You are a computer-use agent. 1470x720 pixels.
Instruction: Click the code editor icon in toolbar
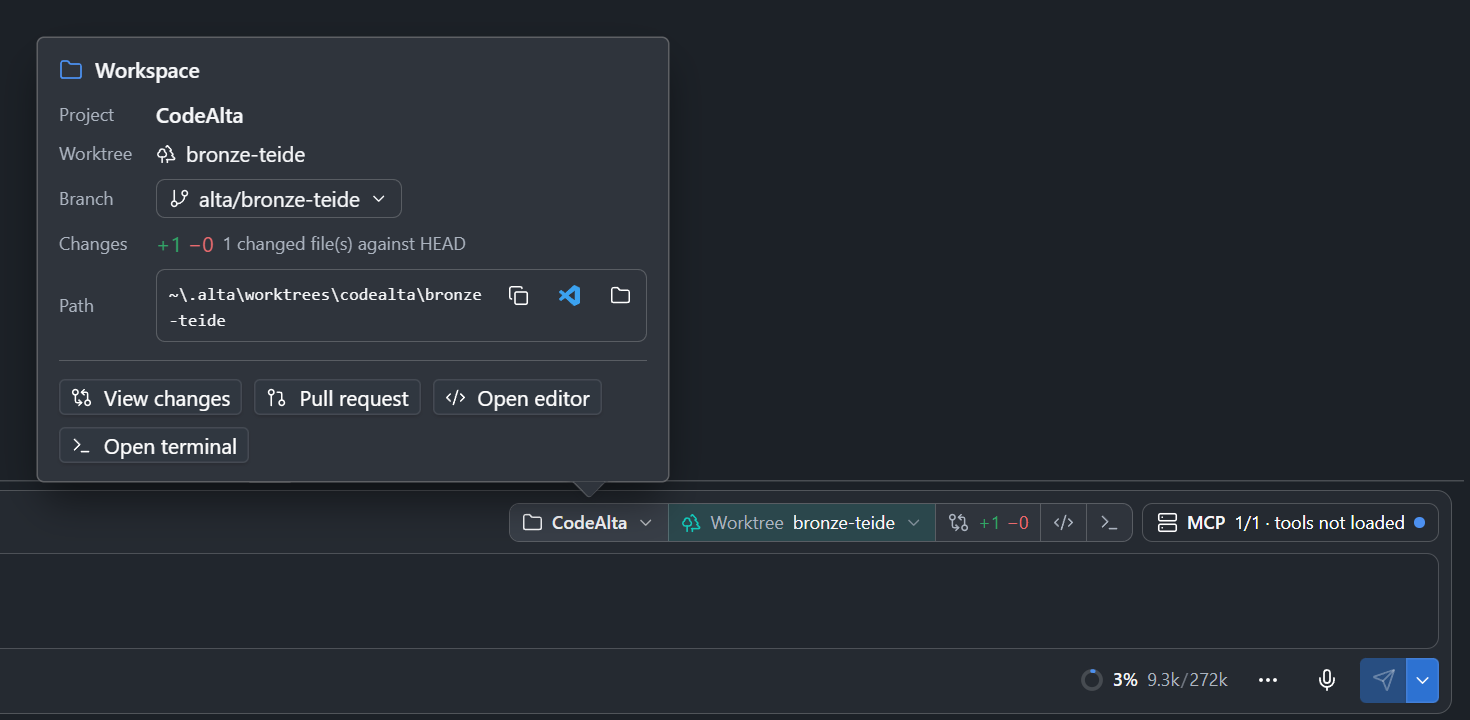coord(1064,523)
